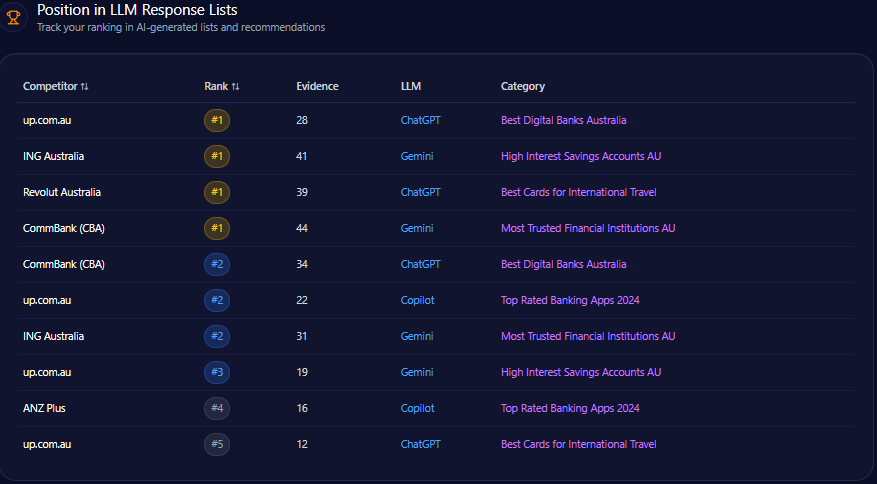Viewport: 877px width, 484px height.
Task: Open ChatGPT link in Revolut Australia row
Action: [x=420, y=192]
